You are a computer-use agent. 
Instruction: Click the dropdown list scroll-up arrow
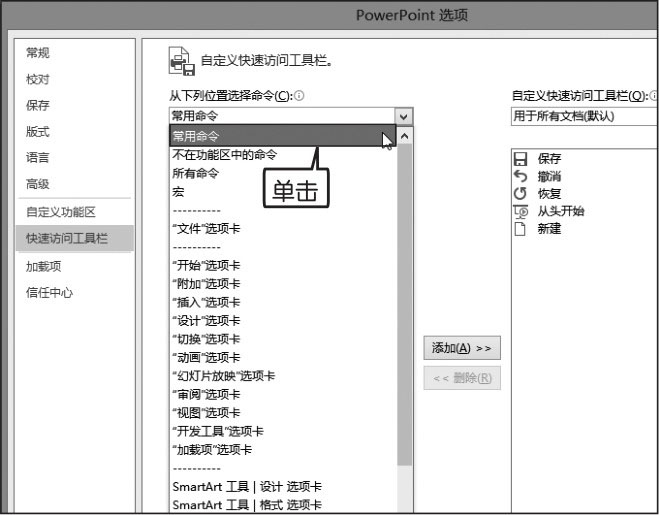(404, 134)
